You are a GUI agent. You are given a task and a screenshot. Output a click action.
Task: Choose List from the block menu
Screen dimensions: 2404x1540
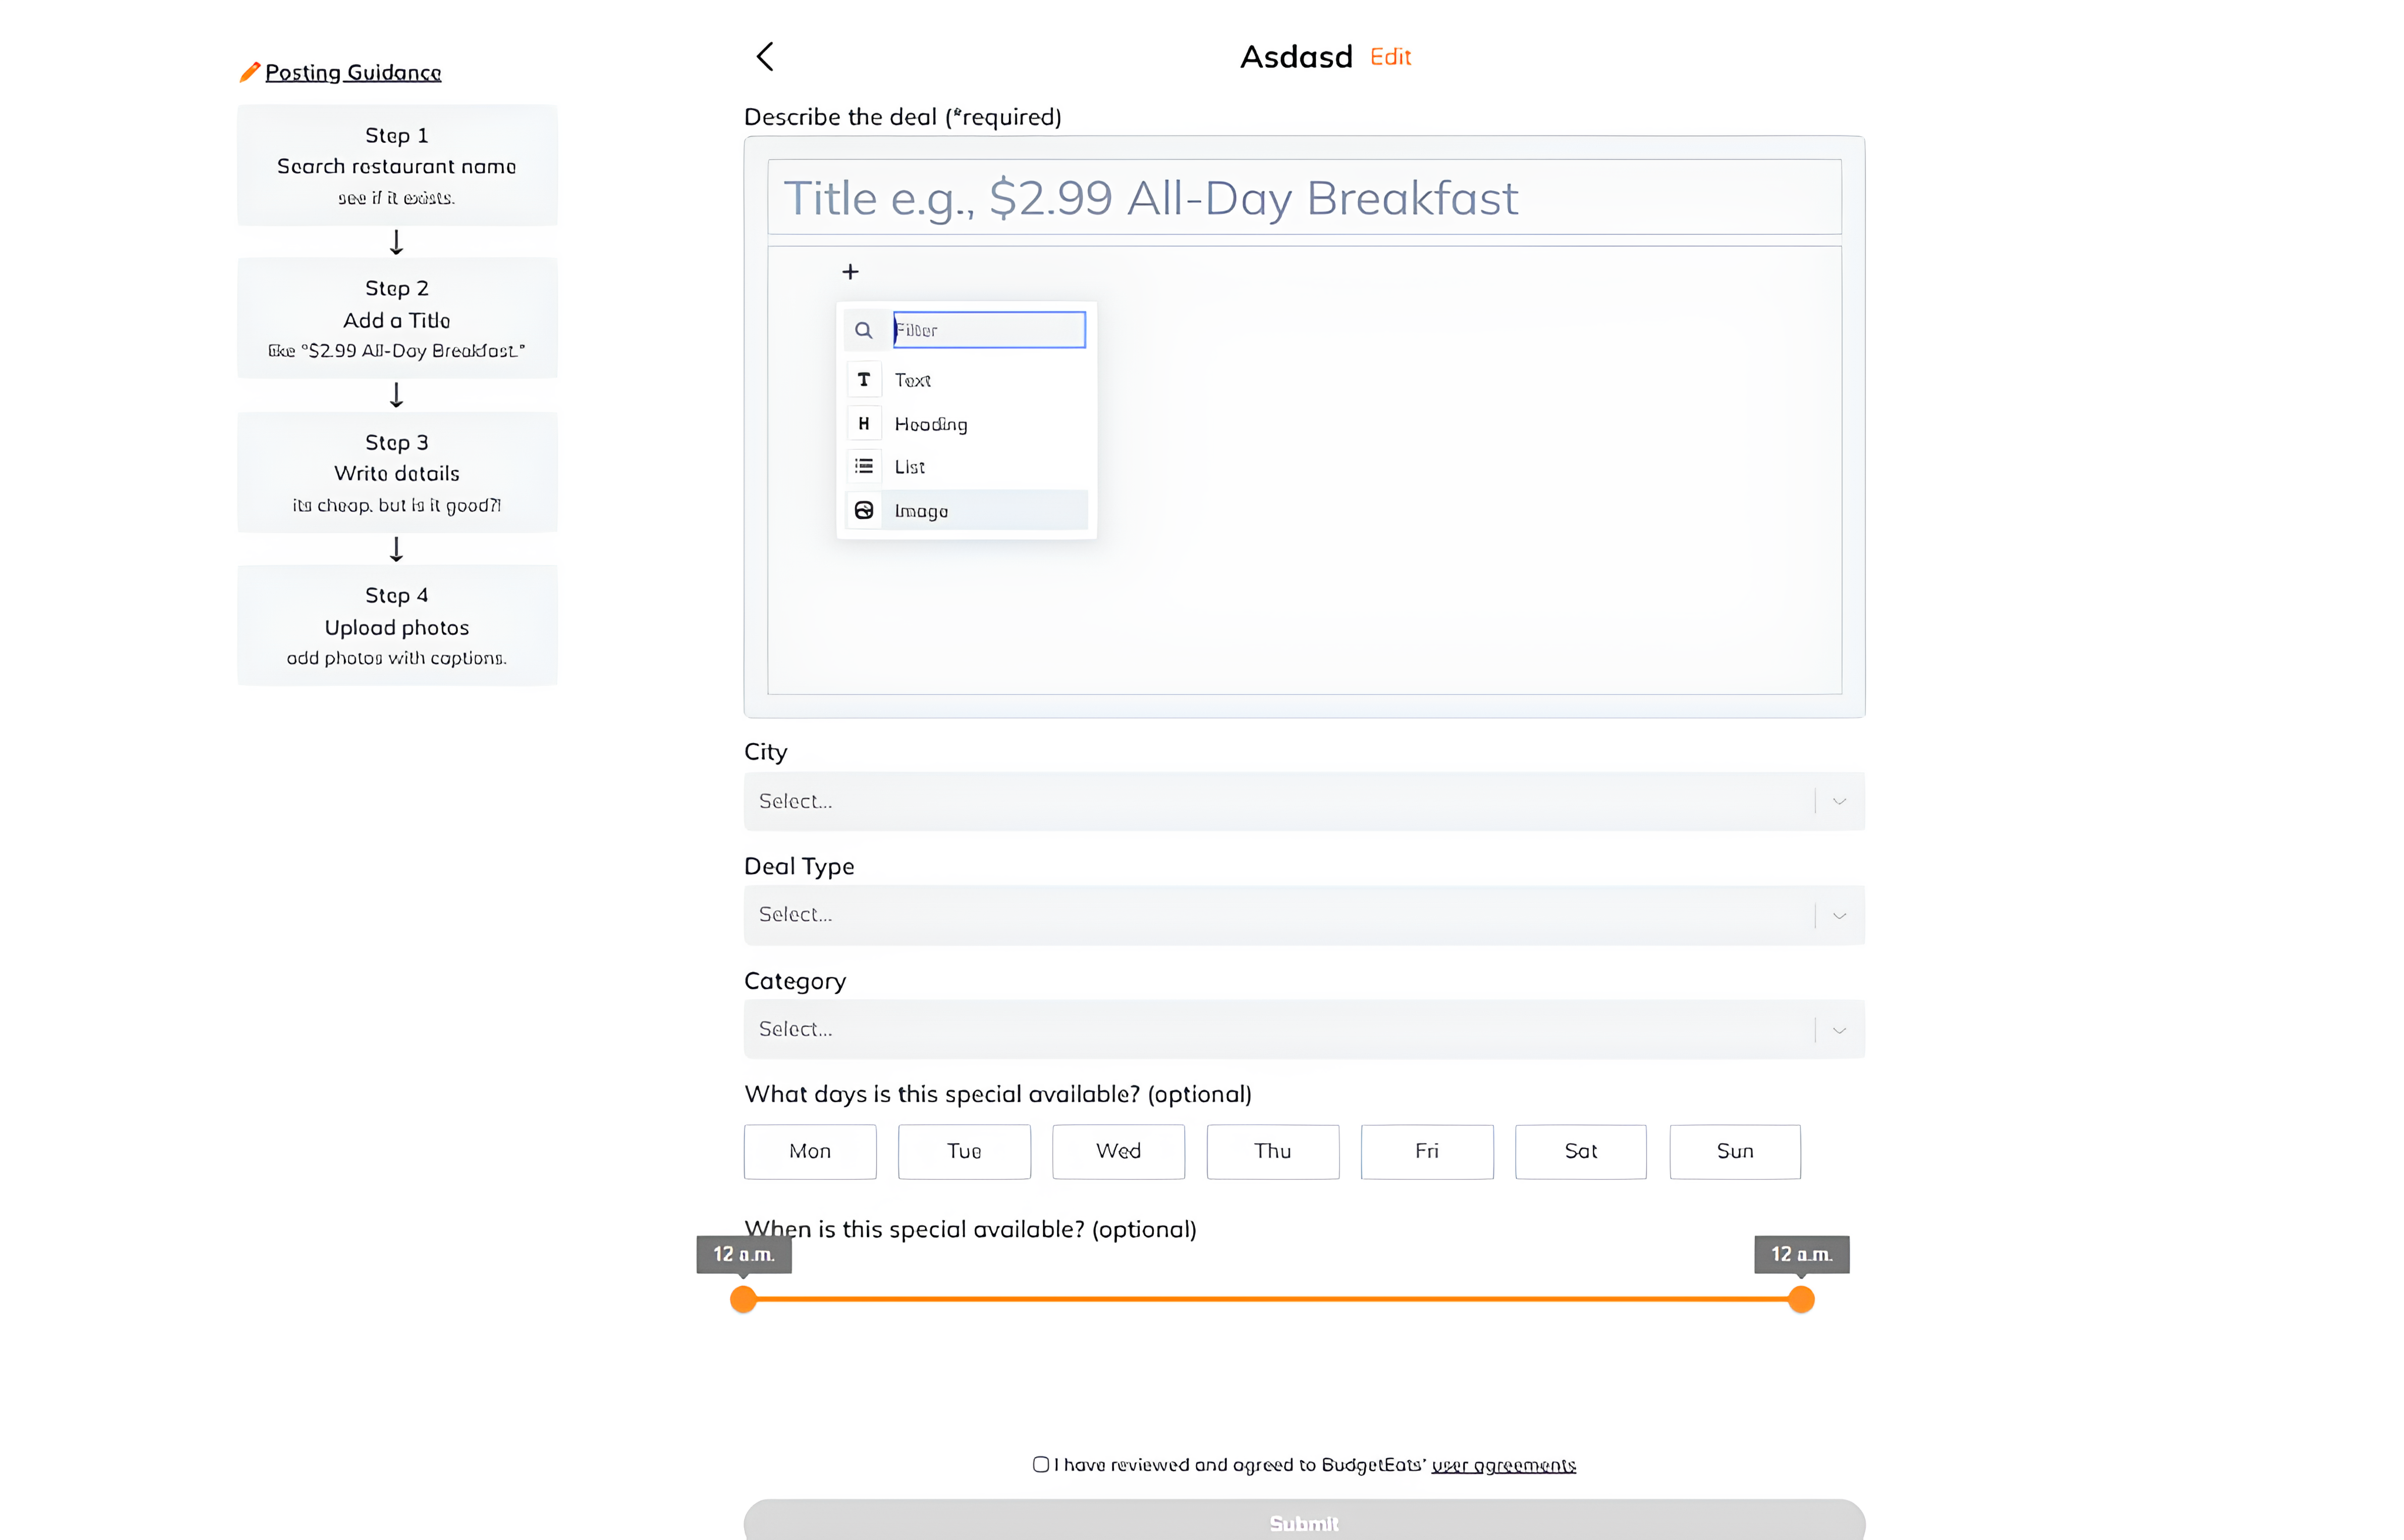[x=966, y=467]
